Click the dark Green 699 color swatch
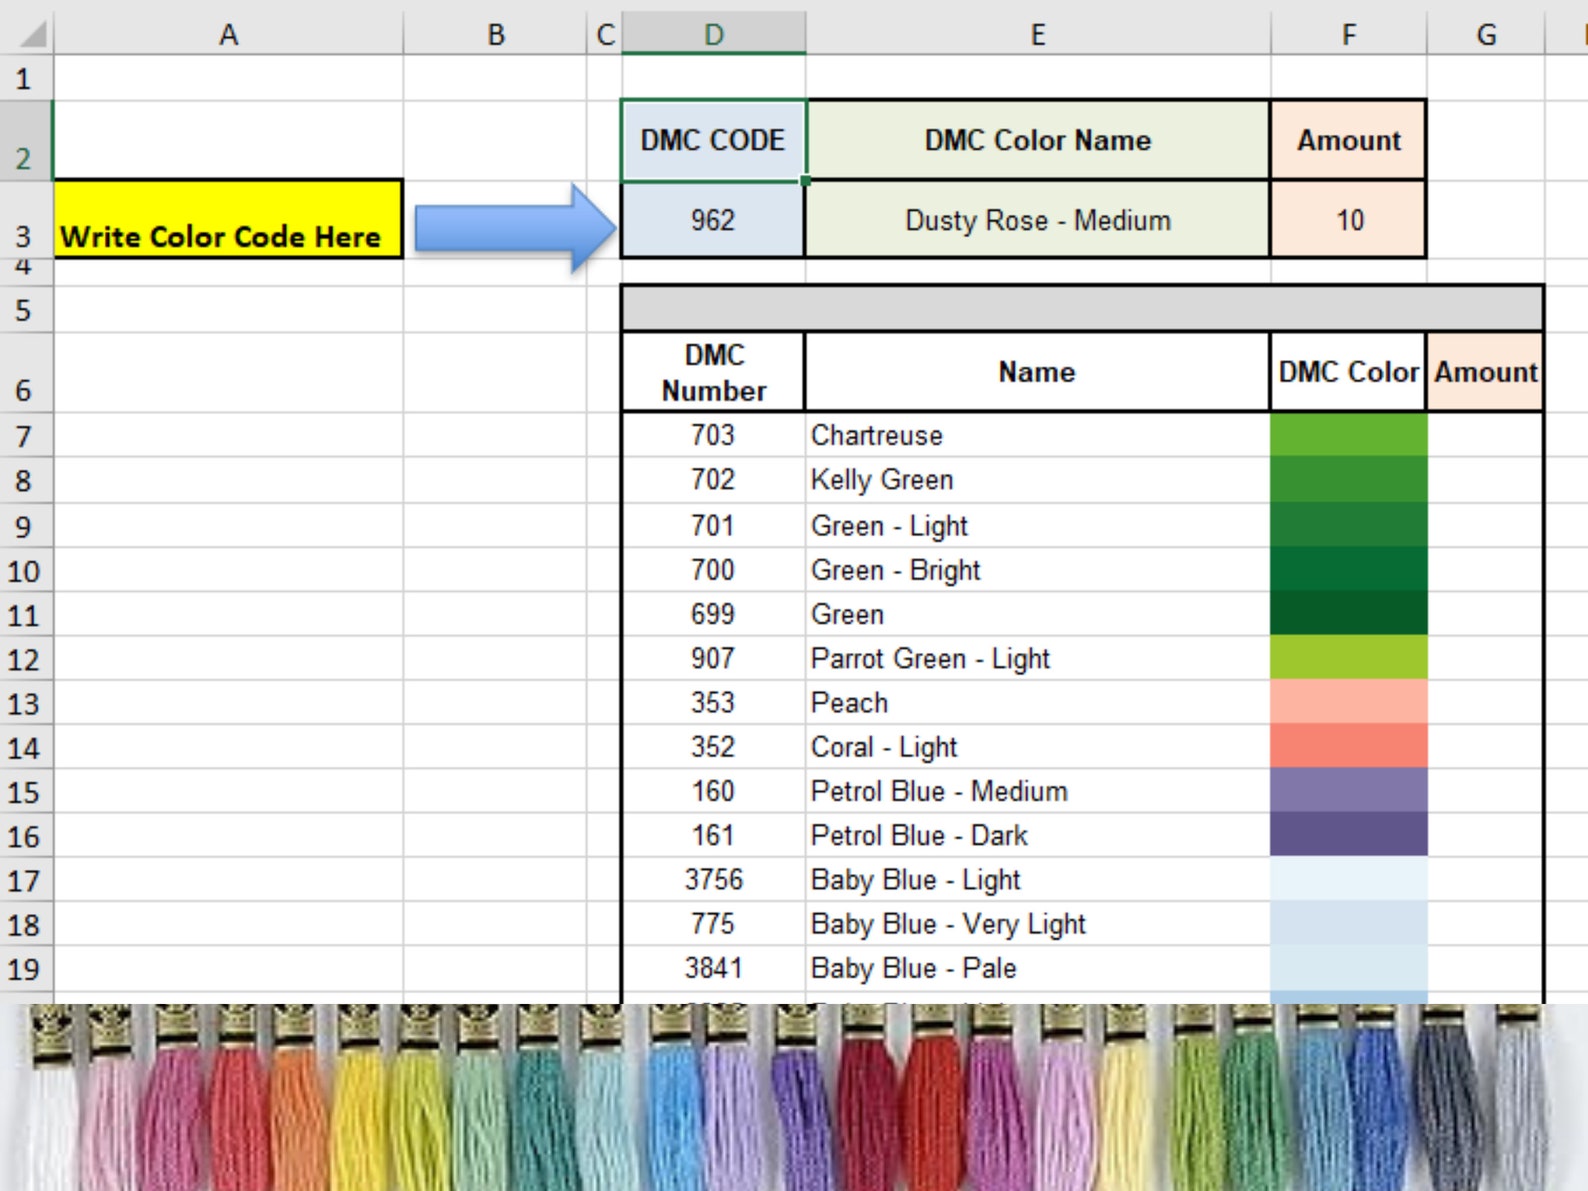This screenshot has height=1191, width=1588. pyautogui.click(x=1348, y=613)
